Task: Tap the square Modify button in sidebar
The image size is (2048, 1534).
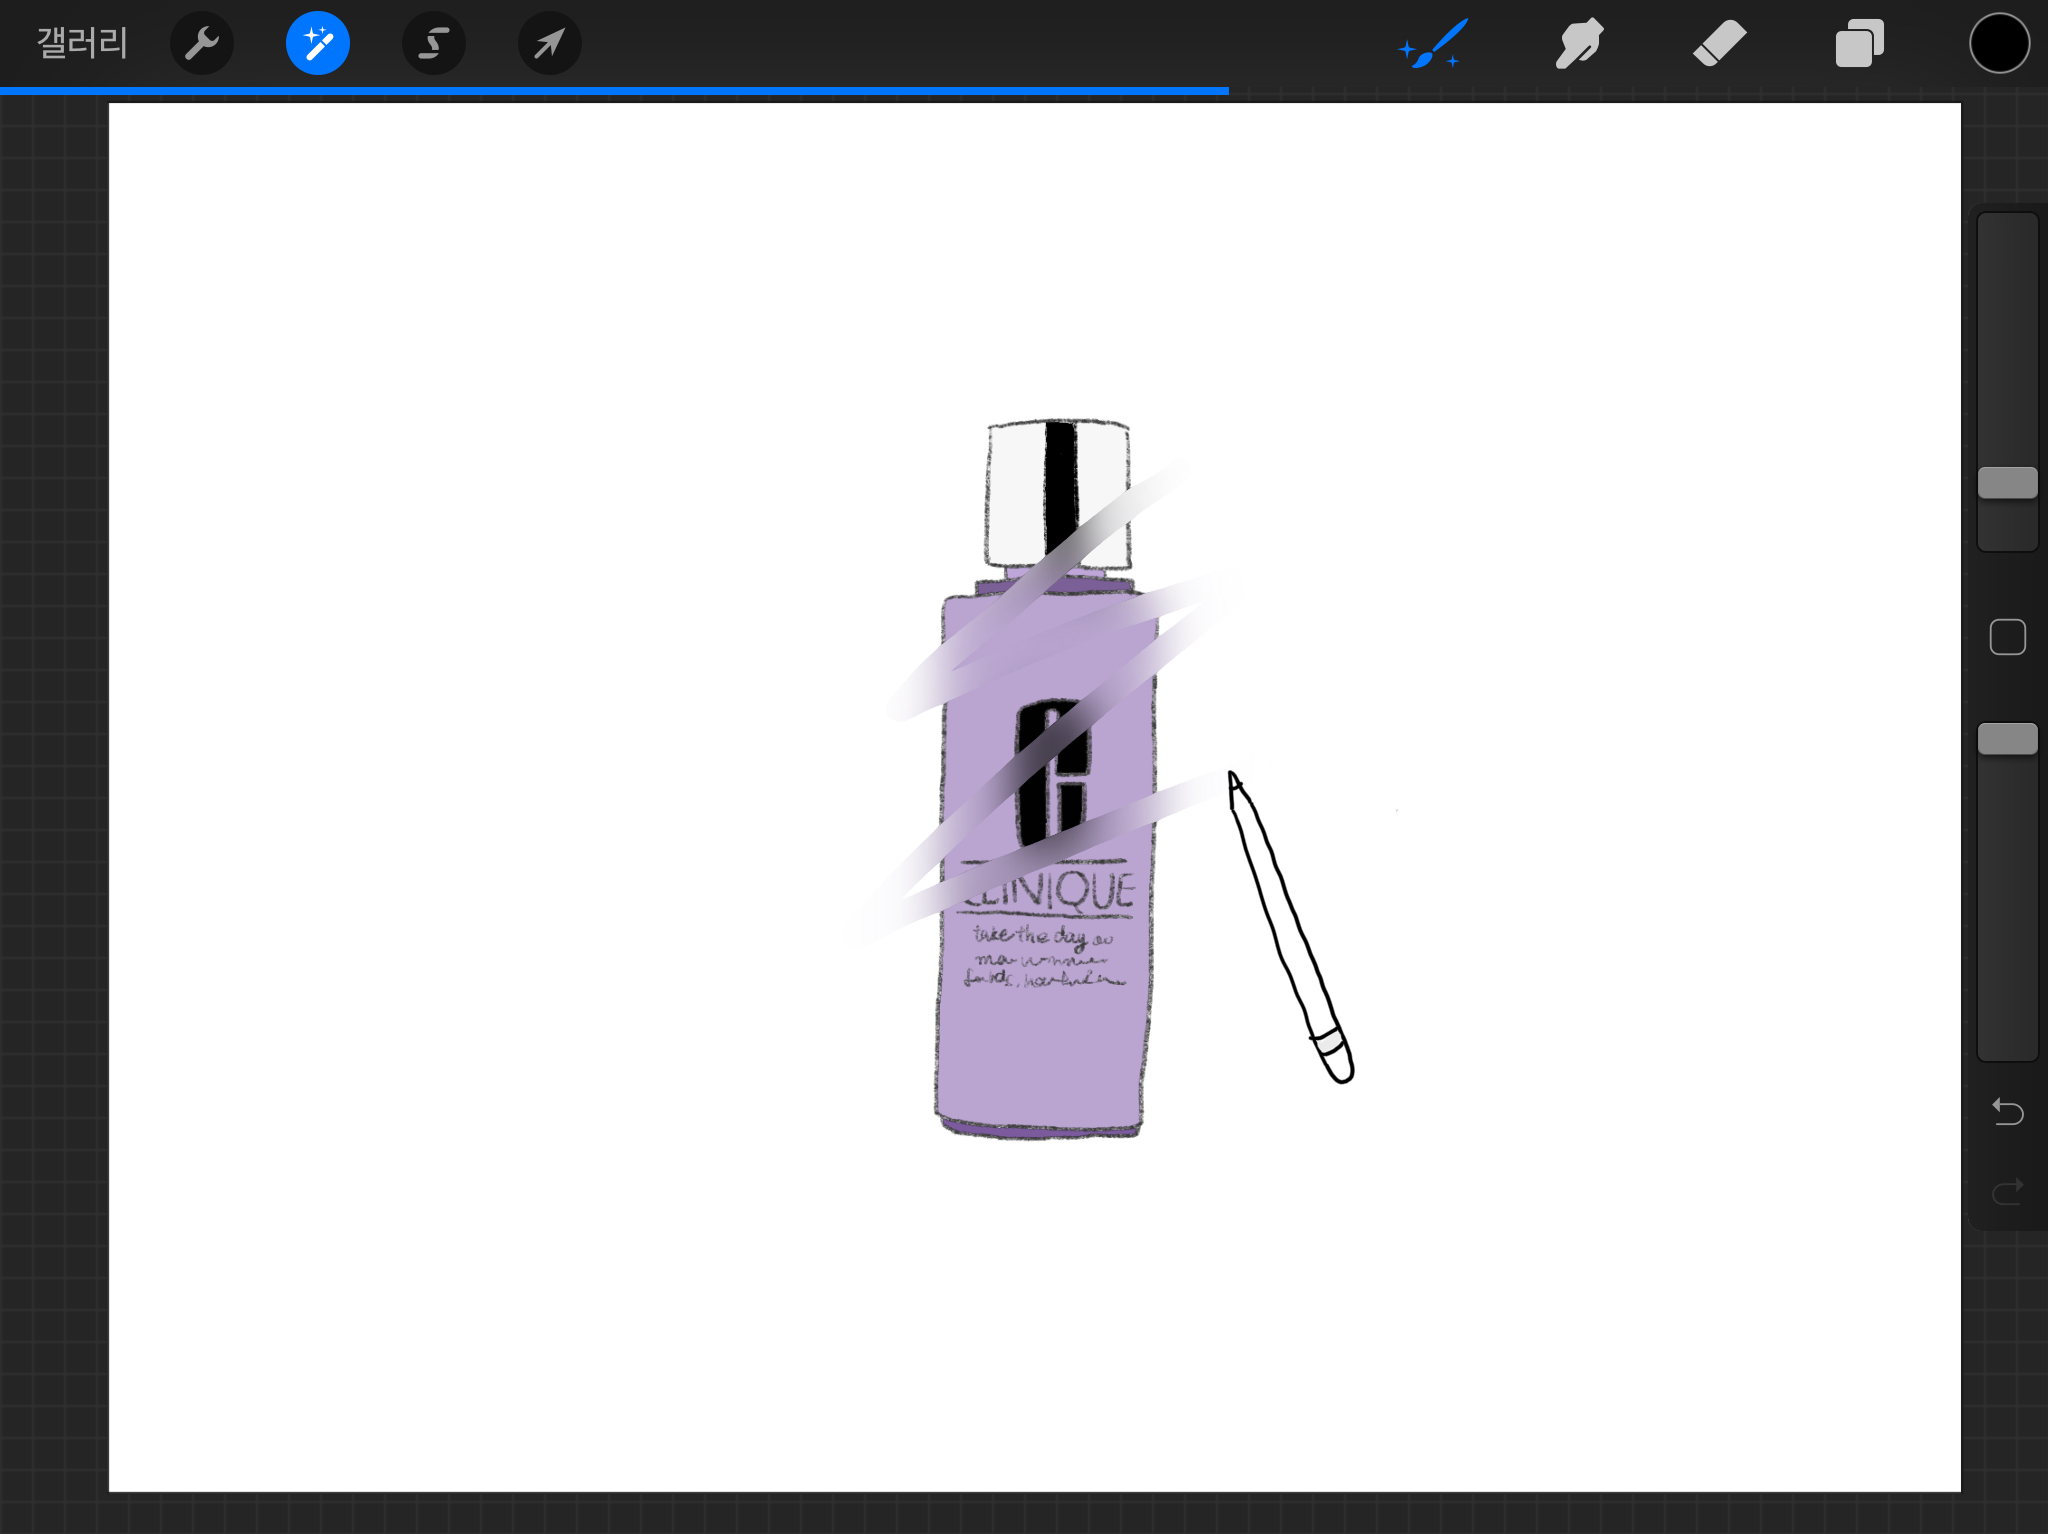Action: coord(2007,637)
